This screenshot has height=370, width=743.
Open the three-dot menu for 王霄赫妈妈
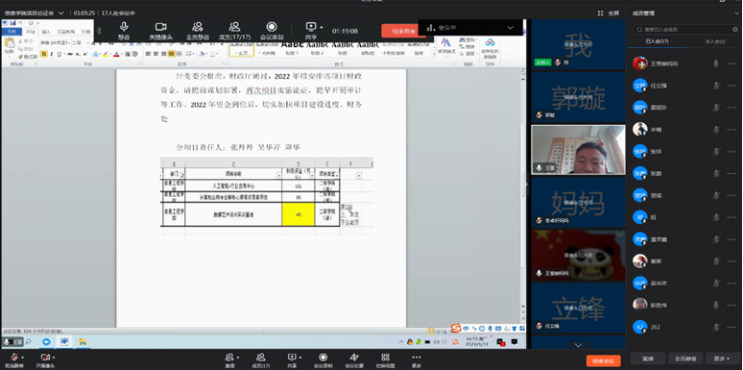[731, 63]
